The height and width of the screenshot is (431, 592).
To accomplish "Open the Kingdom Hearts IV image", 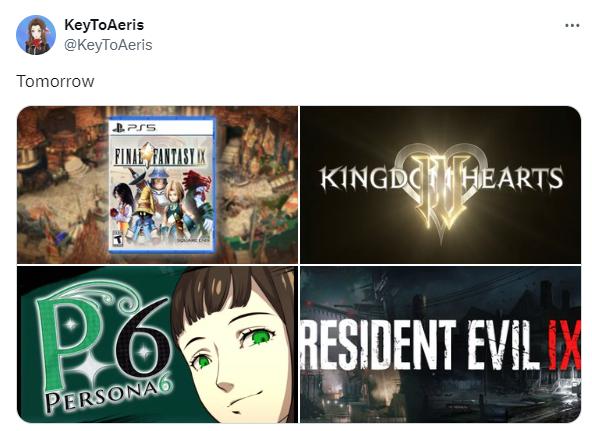I will pos(440,185).
